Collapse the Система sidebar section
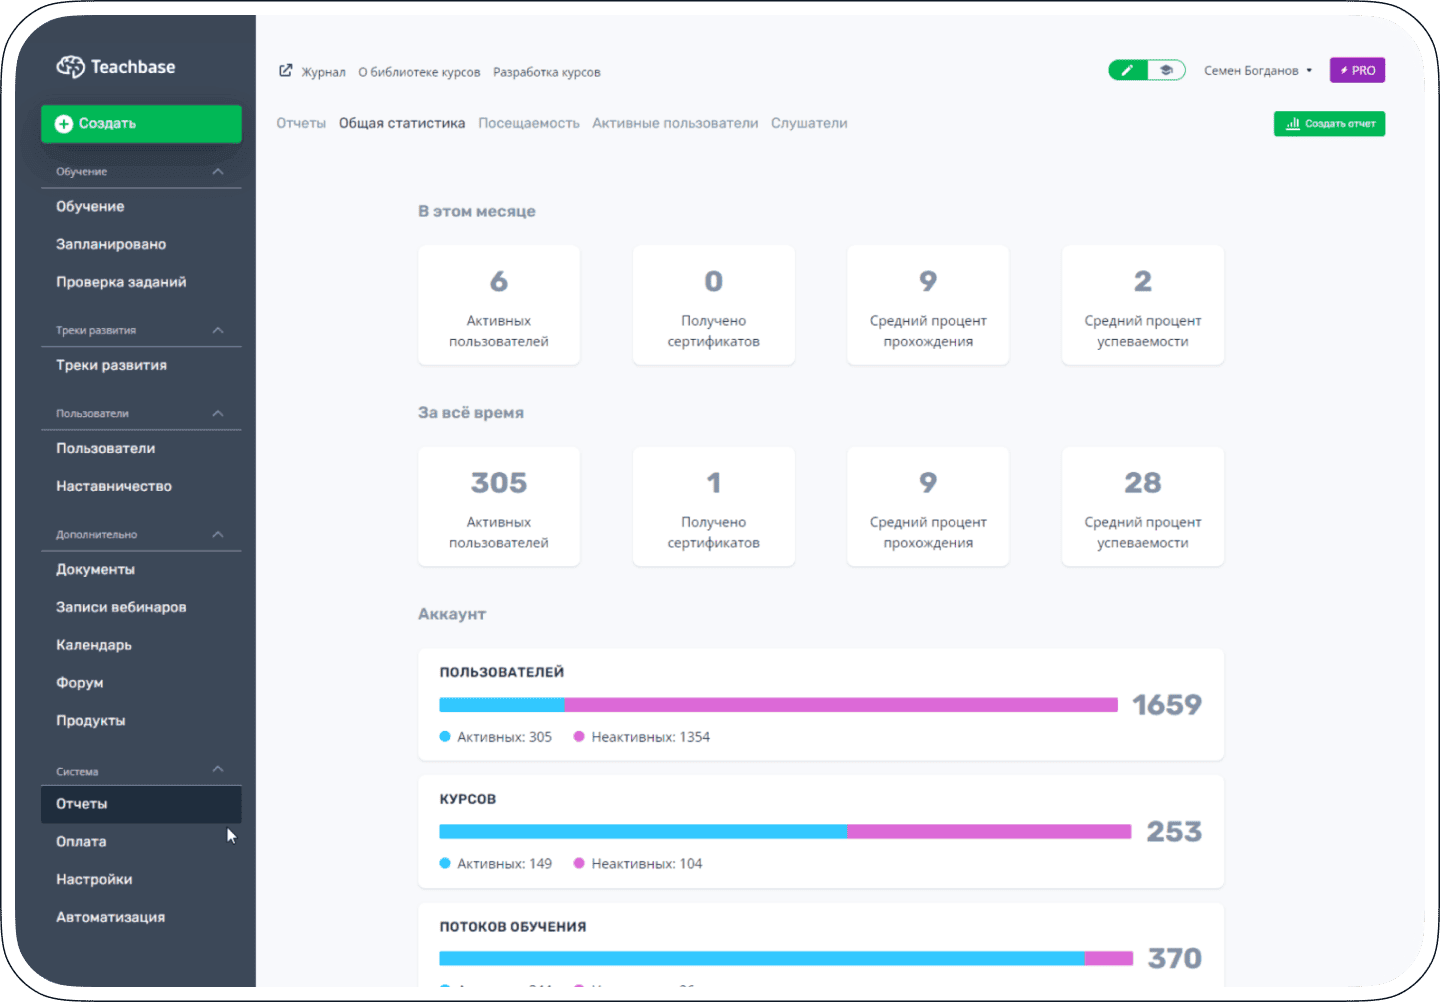This screenshot has height=1002, width=1440. click(x=218, y=769)
